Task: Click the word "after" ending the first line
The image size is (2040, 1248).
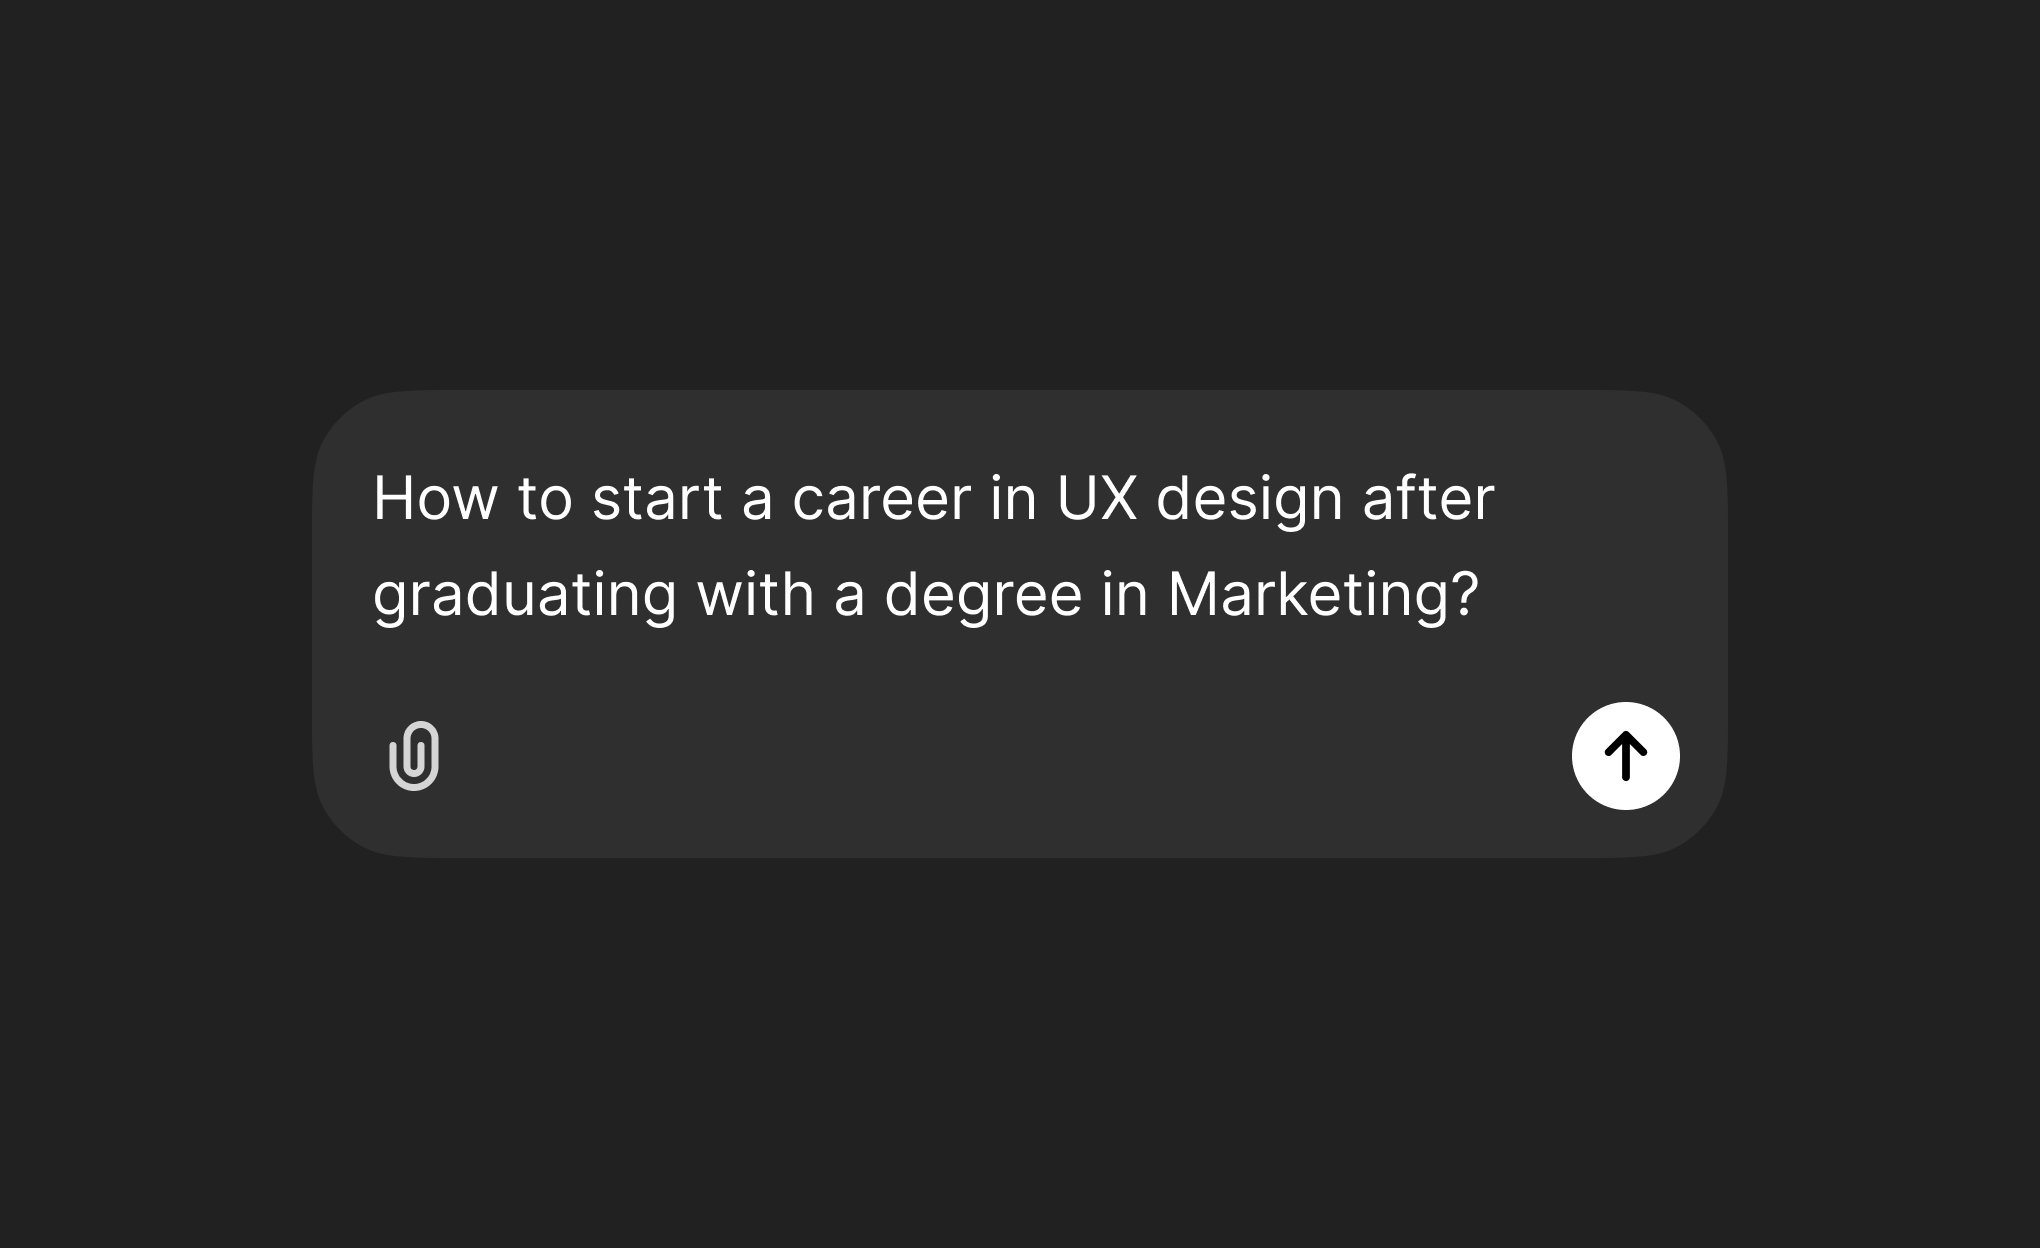Action: [1428, 498]
